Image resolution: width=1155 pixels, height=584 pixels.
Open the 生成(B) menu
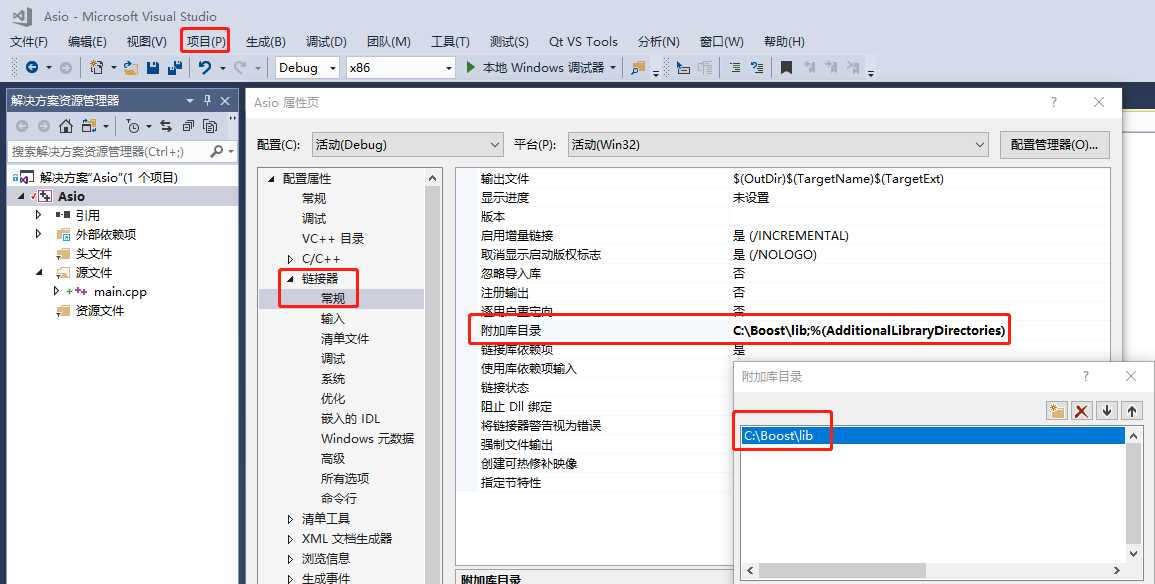coord(266,41)
